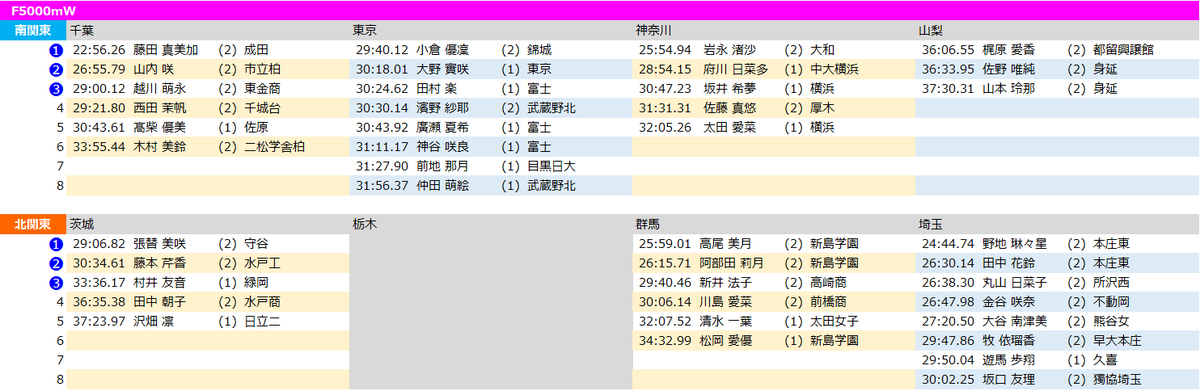Select school name 水戸商
1200x391 pixels.
tap(262, 303)
